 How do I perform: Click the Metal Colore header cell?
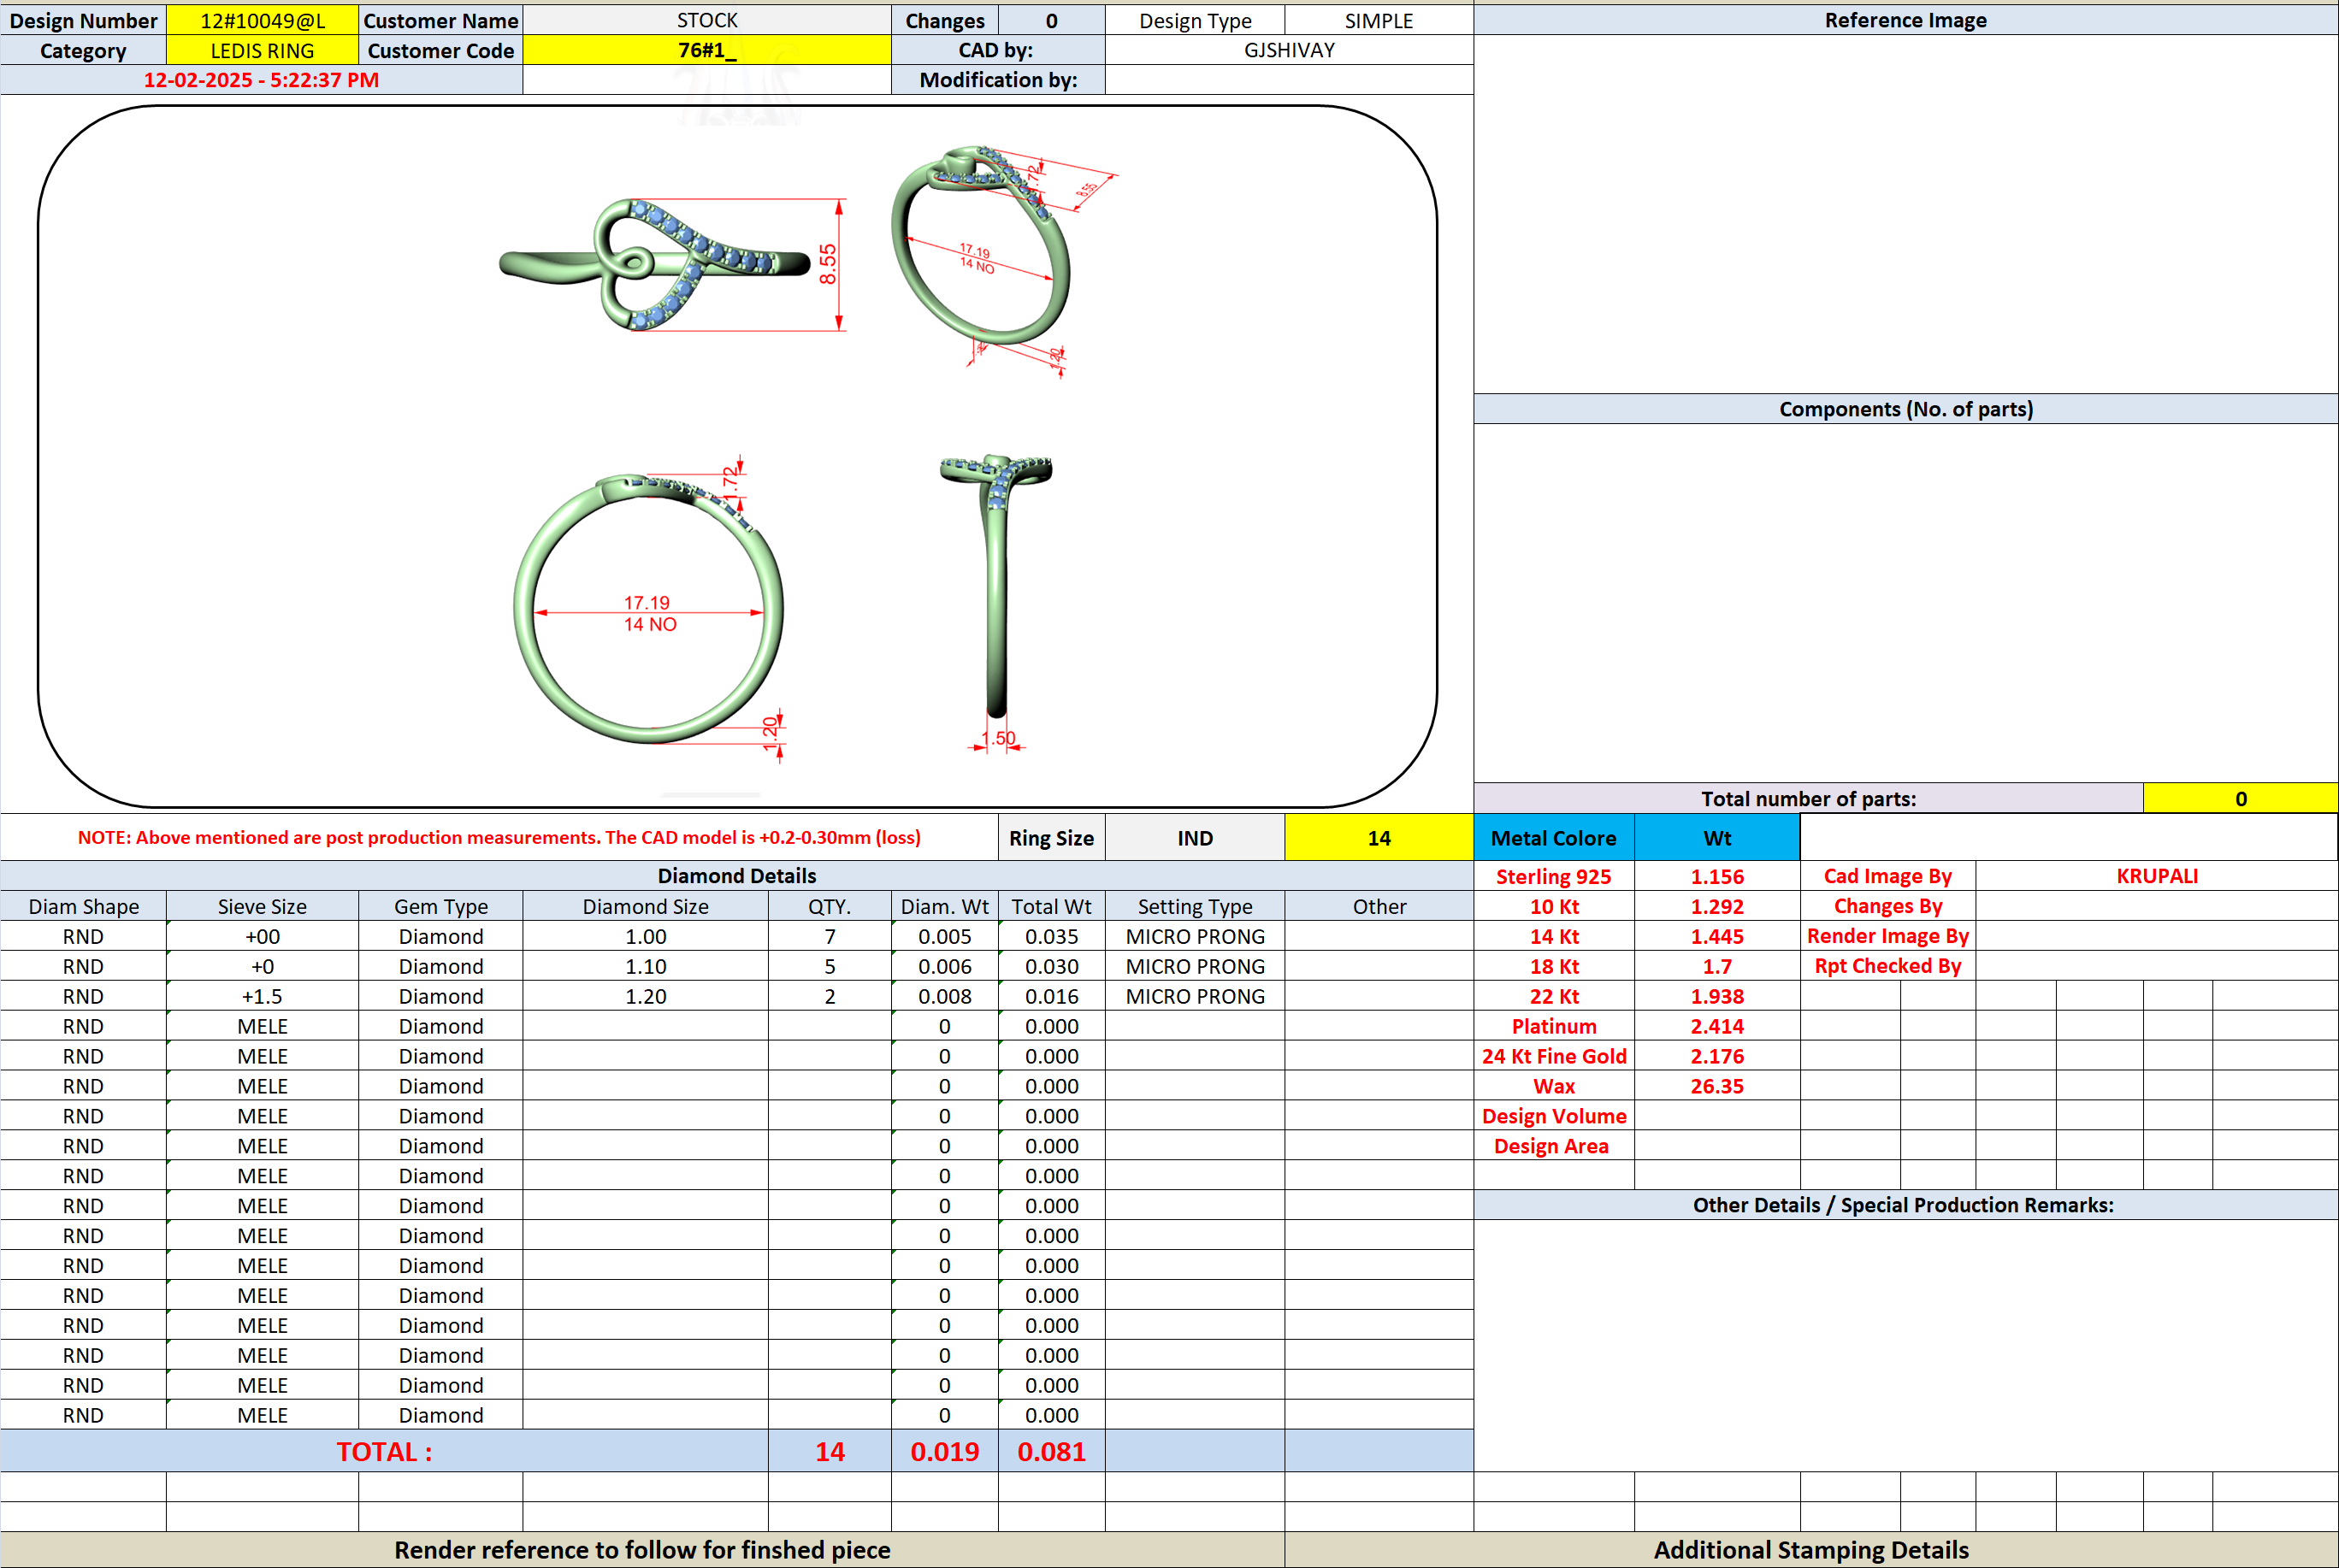pos(1553,838)
